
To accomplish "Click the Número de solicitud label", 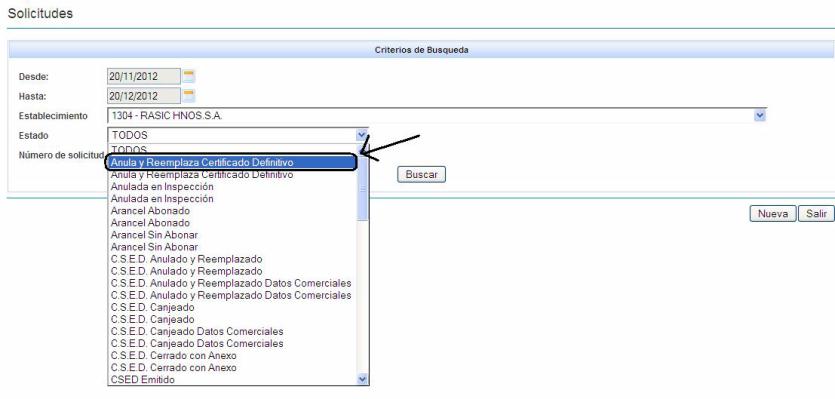I will 61,155.
